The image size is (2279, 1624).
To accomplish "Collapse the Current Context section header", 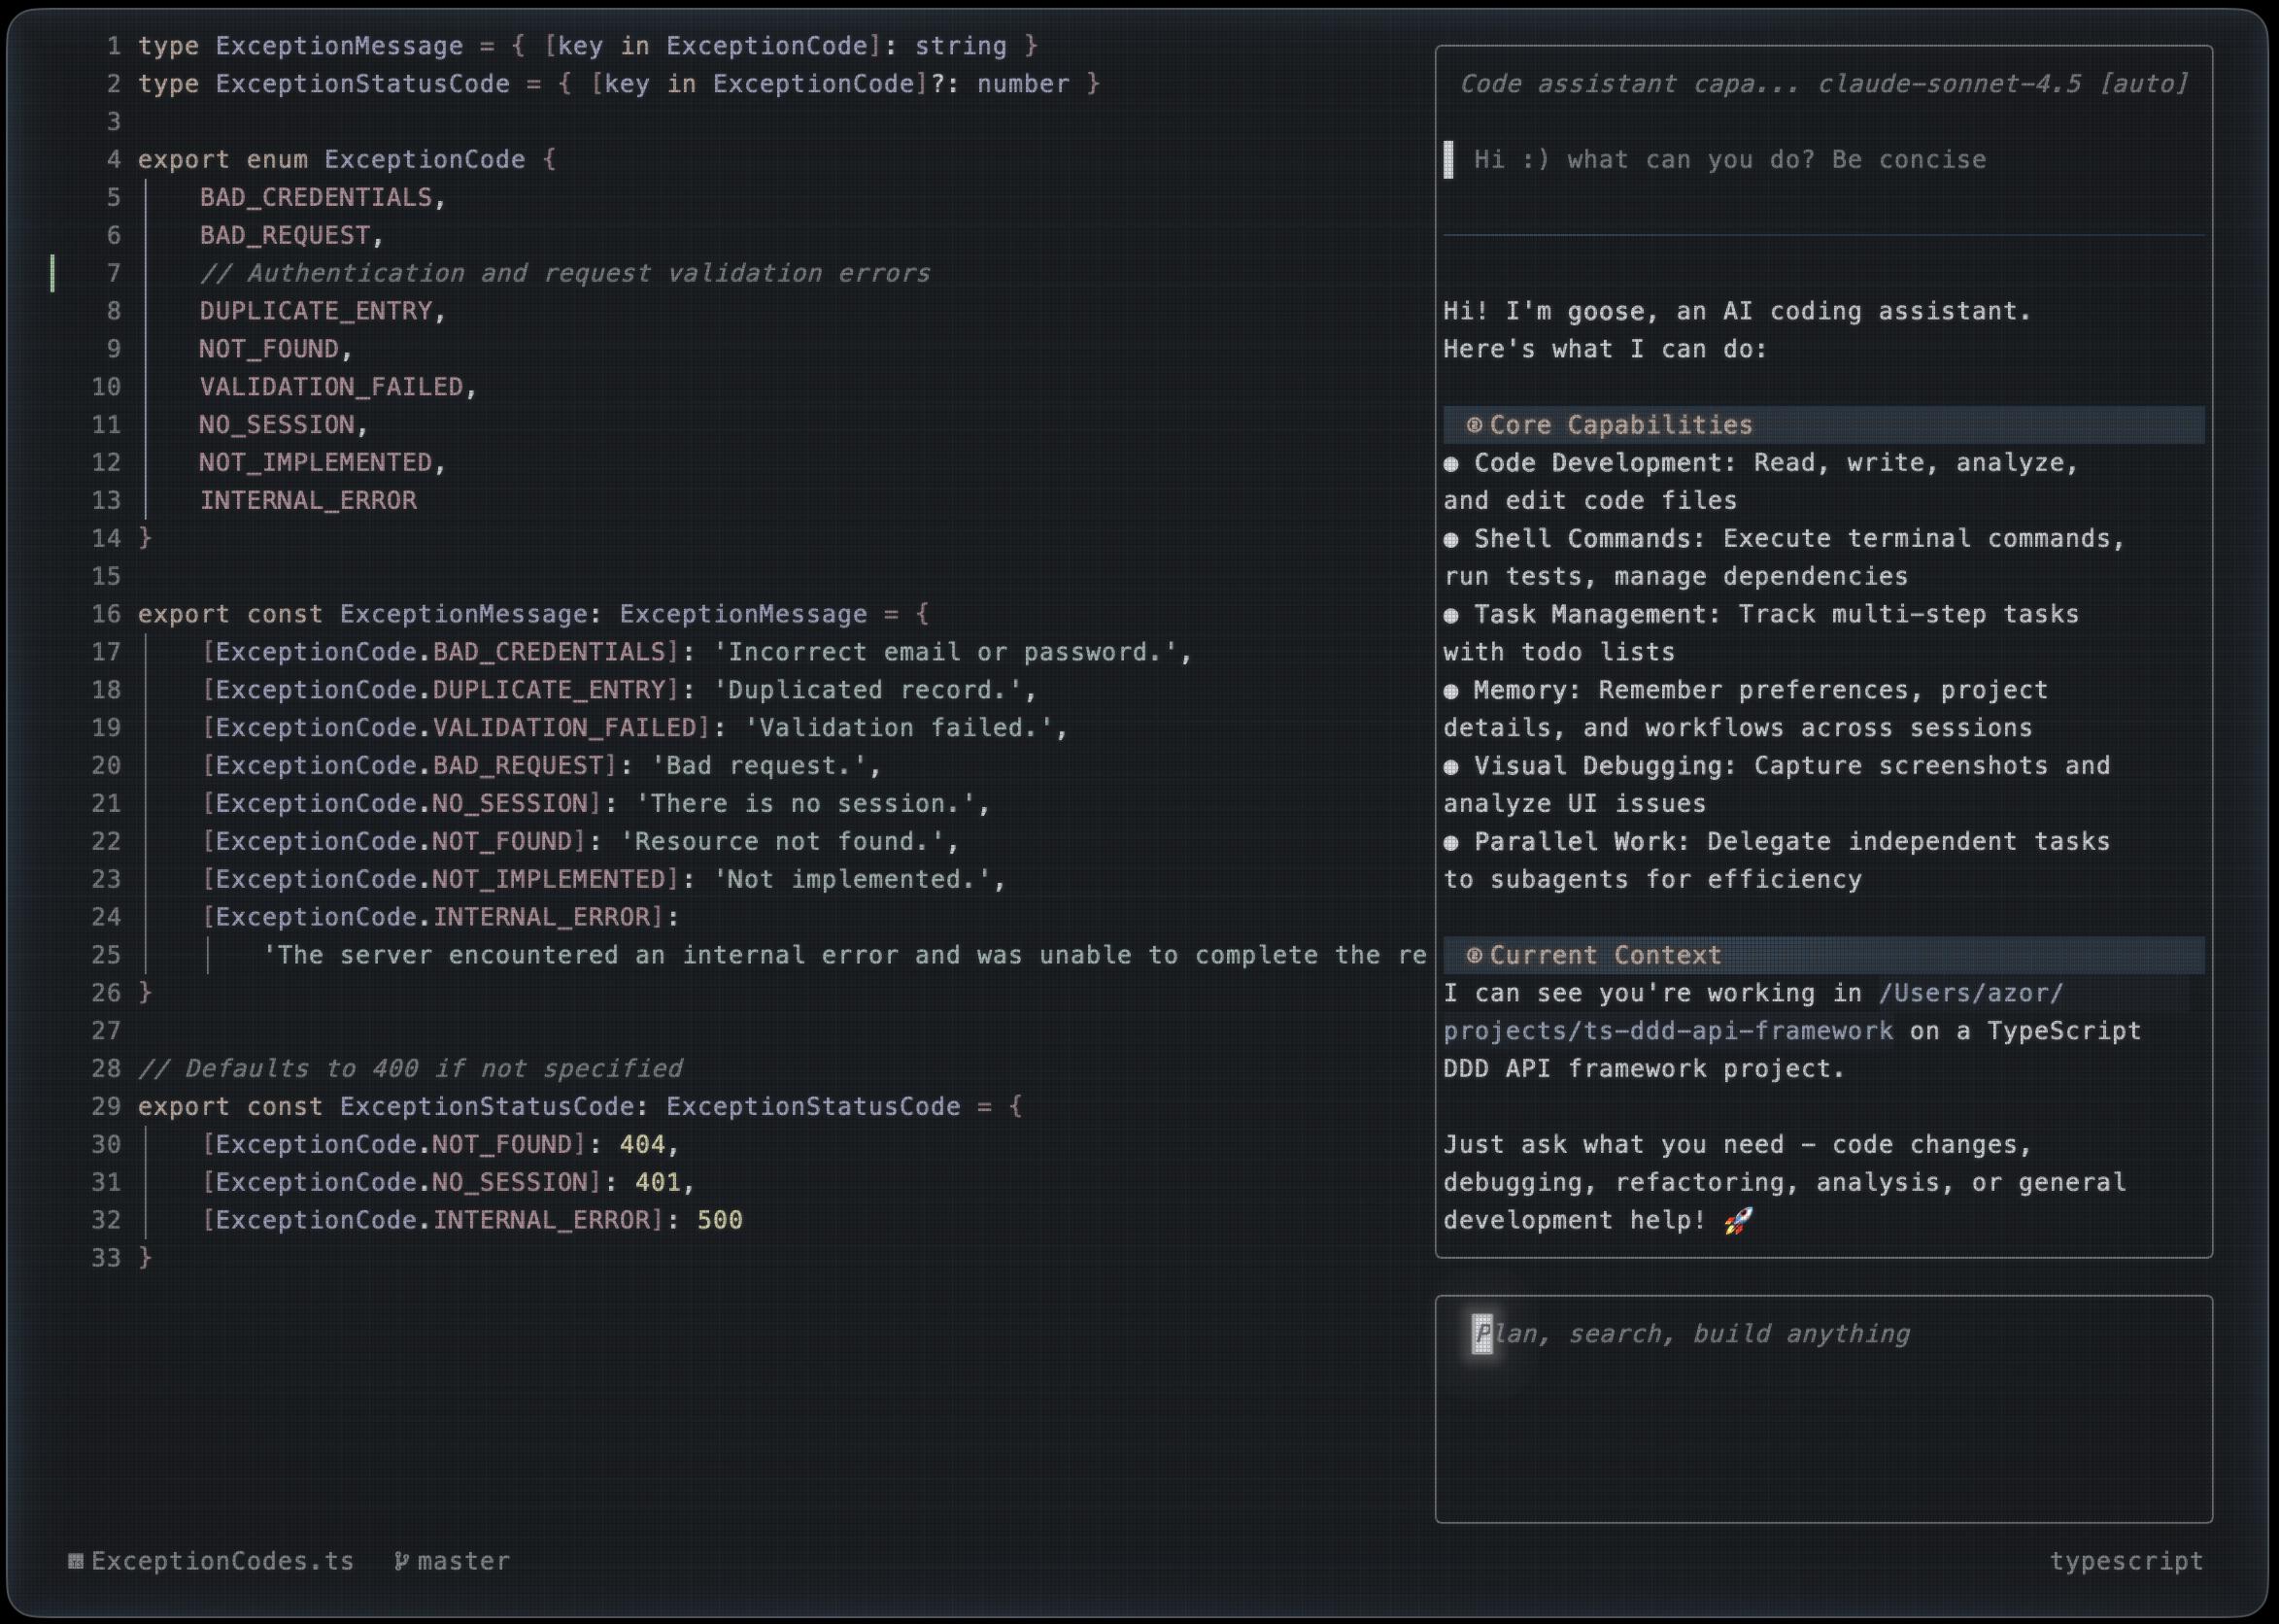I will pos(1605,955).
